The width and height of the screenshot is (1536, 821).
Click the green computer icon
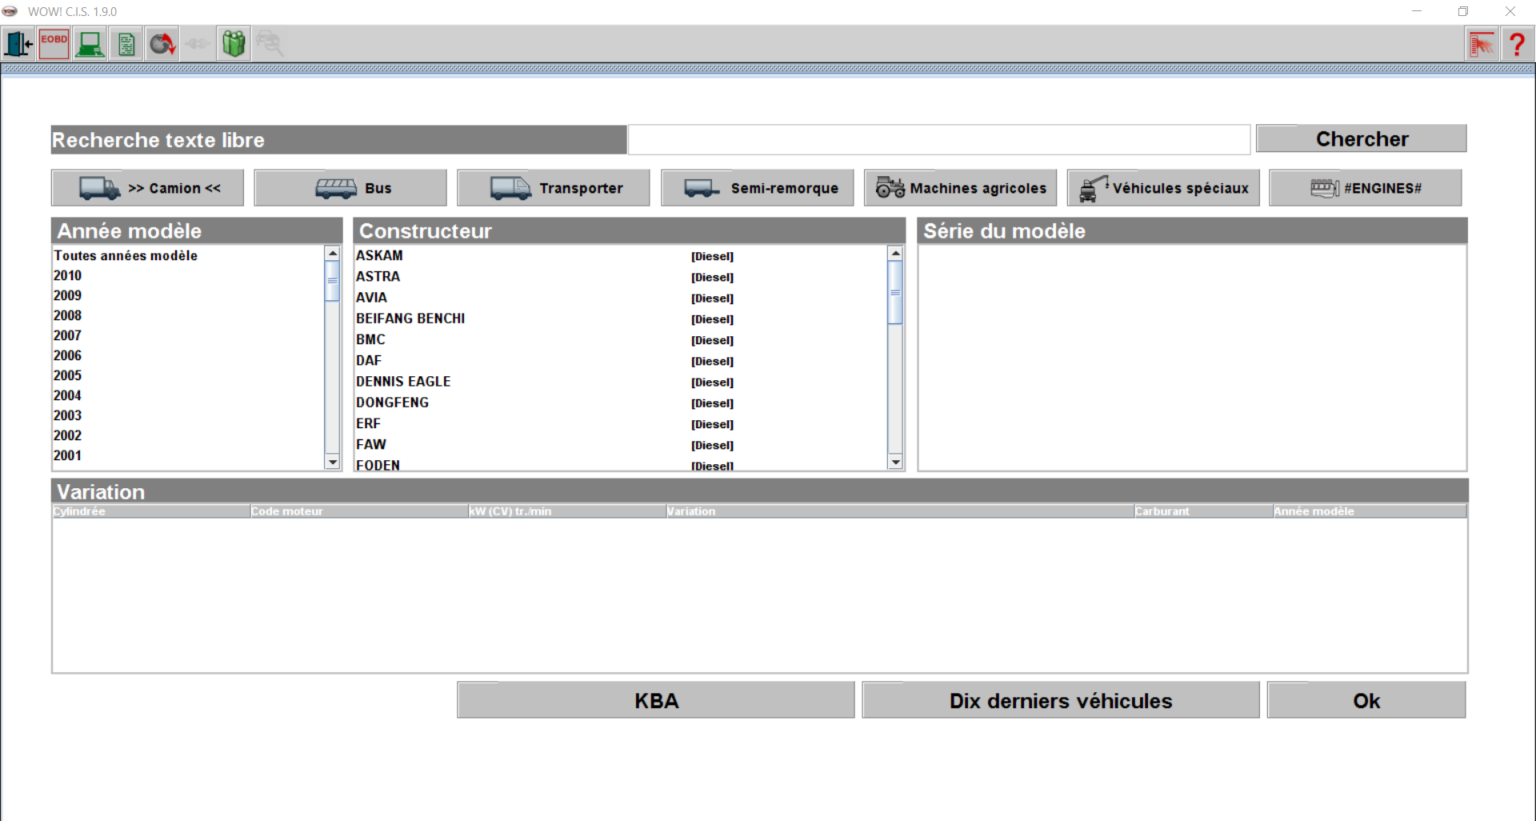90,44
